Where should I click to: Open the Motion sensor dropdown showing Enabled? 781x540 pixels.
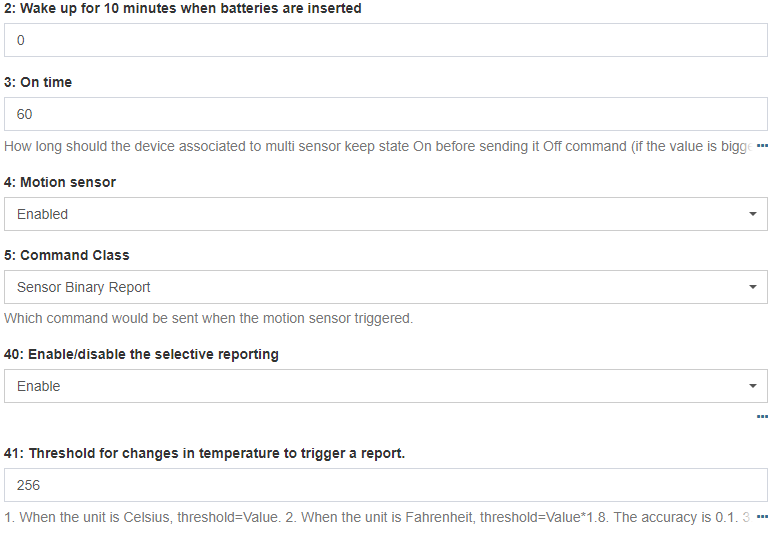[x=385, y=214]
